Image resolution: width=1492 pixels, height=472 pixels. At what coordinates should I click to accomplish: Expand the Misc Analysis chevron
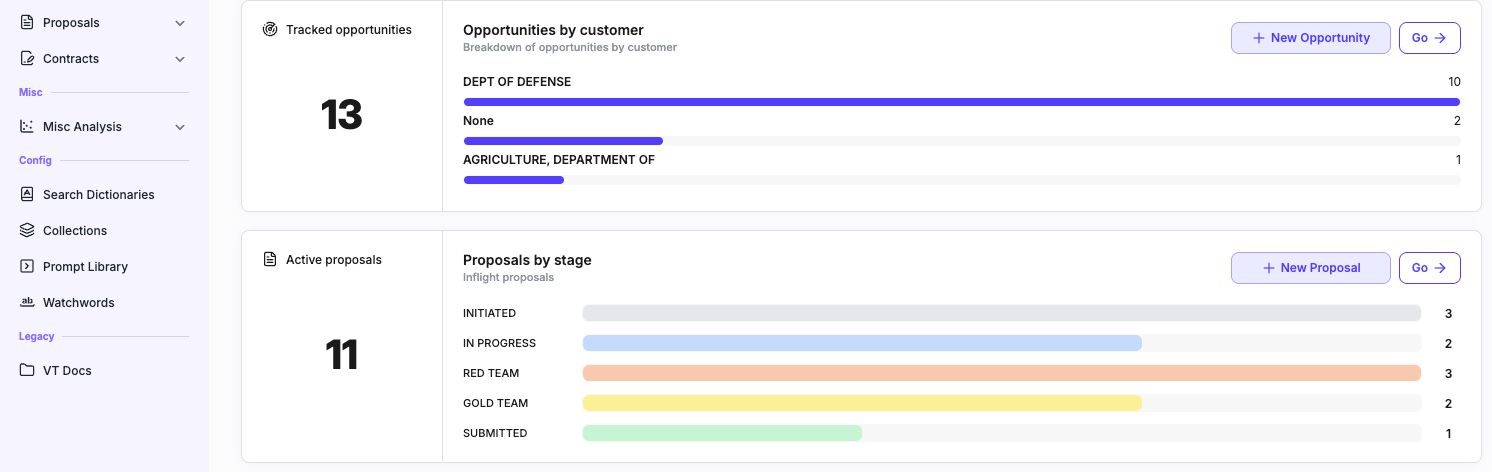coord(180,126)
